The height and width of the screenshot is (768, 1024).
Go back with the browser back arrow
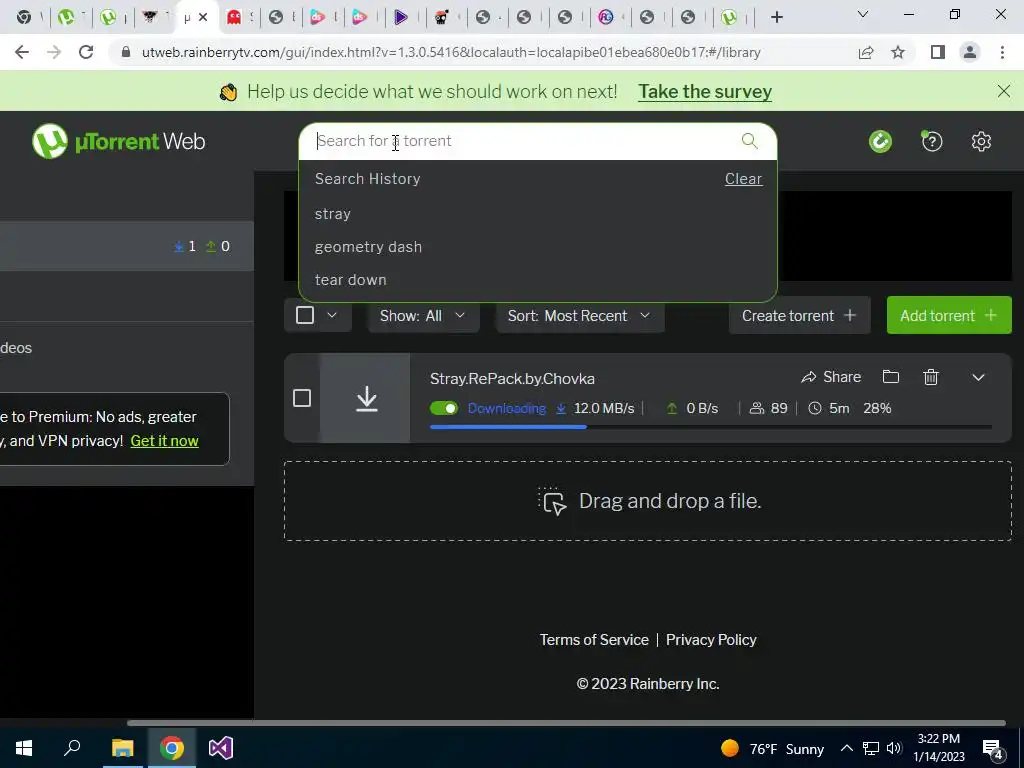pos(22,52)
